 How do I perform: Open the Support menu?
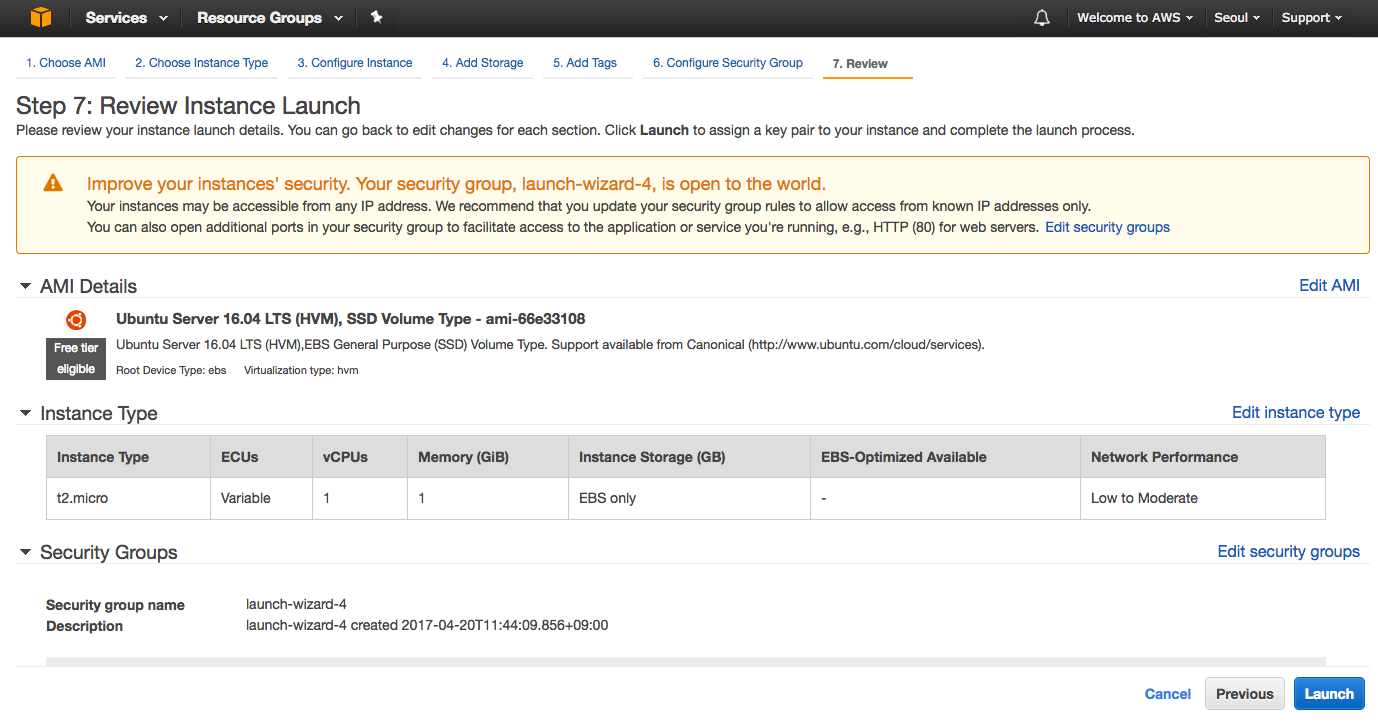[1312, 18]
